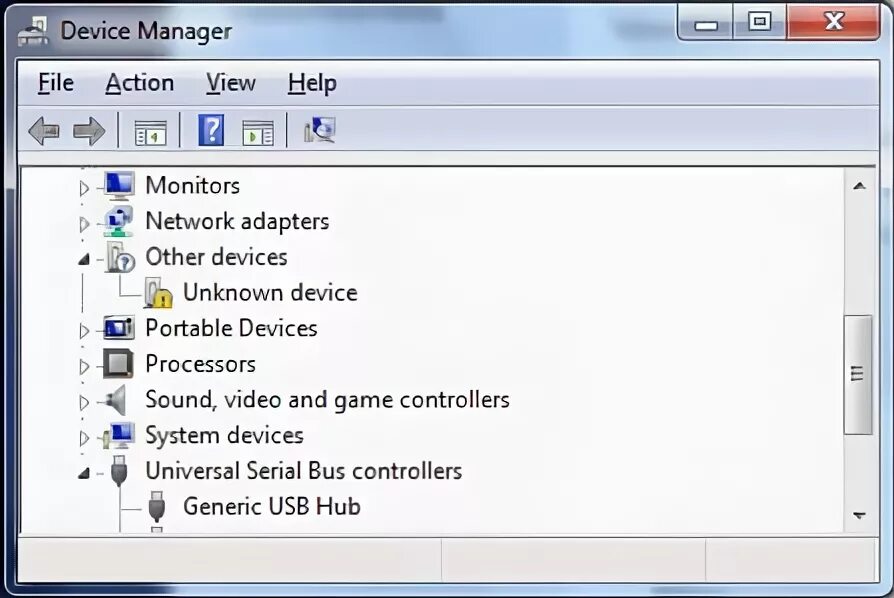Viewport: 894px width, 598px height.
Task: Select the Portable Devices tree item
Action: coord(231,328)
